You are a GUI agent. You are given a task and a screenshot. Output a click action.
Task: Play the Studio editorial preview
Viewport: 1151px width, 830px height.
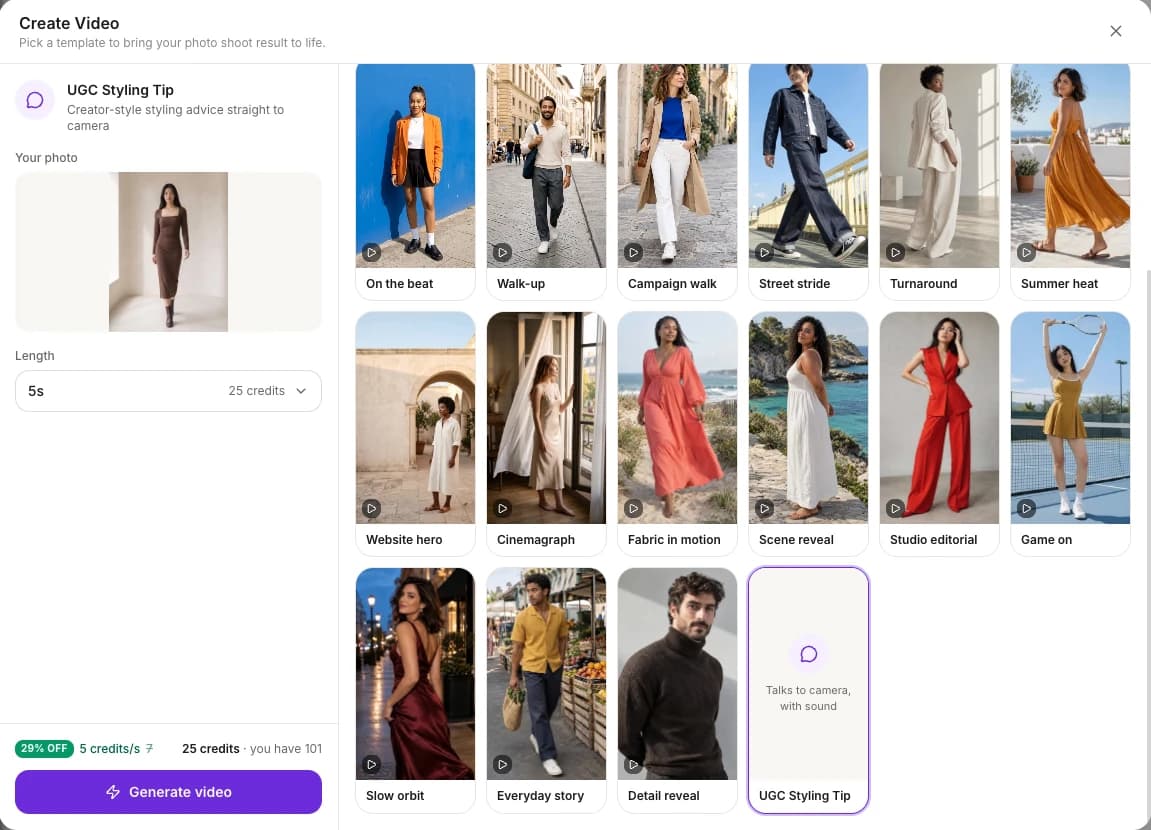896,508
